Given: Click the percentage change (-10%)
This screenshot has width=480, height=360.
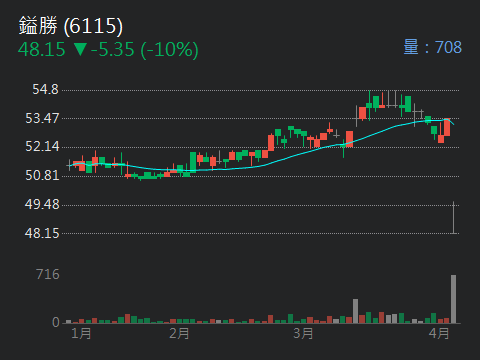Looking at the screenshot, I should (169, 50).
